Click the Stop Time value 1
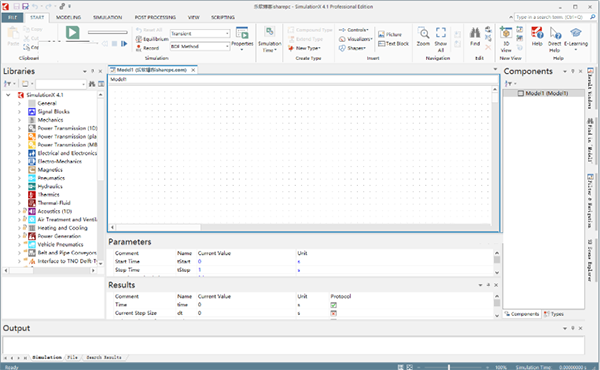Image resolution: width=600 pixels, height=370 pixels. (199, 270)
